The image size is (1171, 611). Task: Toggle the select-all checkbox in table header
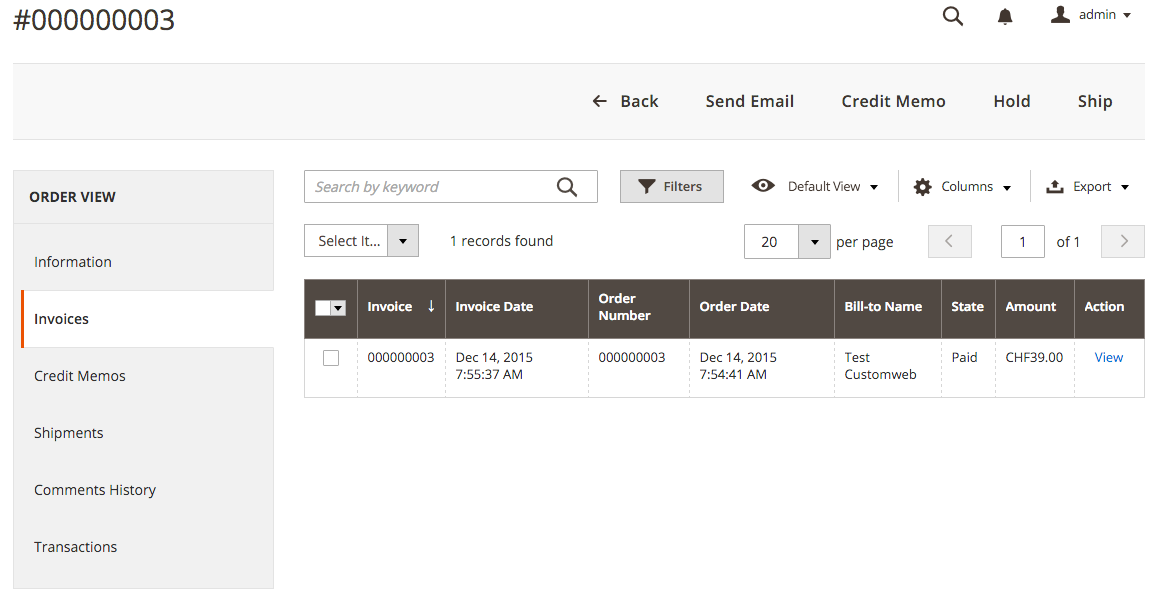322,308
